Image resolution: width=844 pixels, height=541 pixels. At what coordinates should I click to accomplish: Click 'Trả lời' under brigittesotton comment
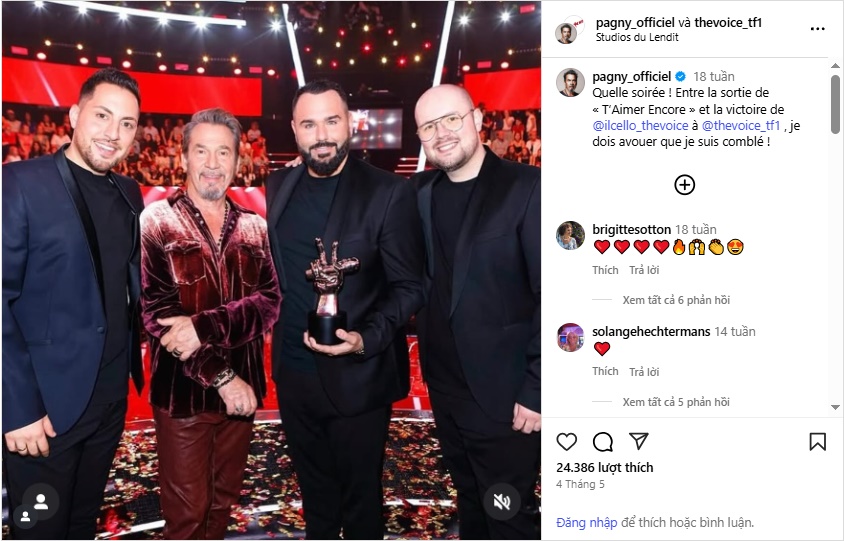644,270
